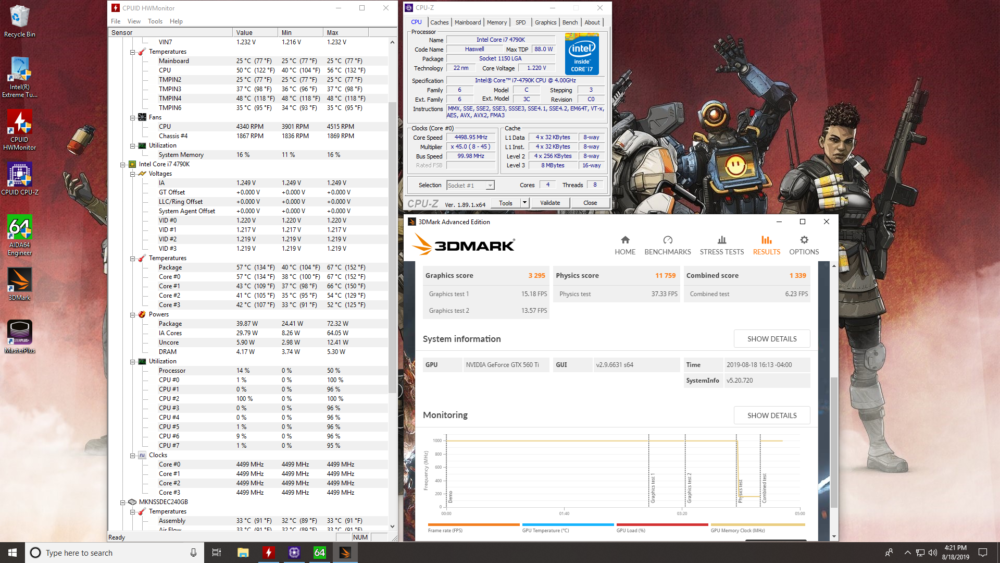Image resolution: width=1000 pixels, height=563 pixels.
Task: Open MasterPlus desktop shortcut
Action: [19, 337]
